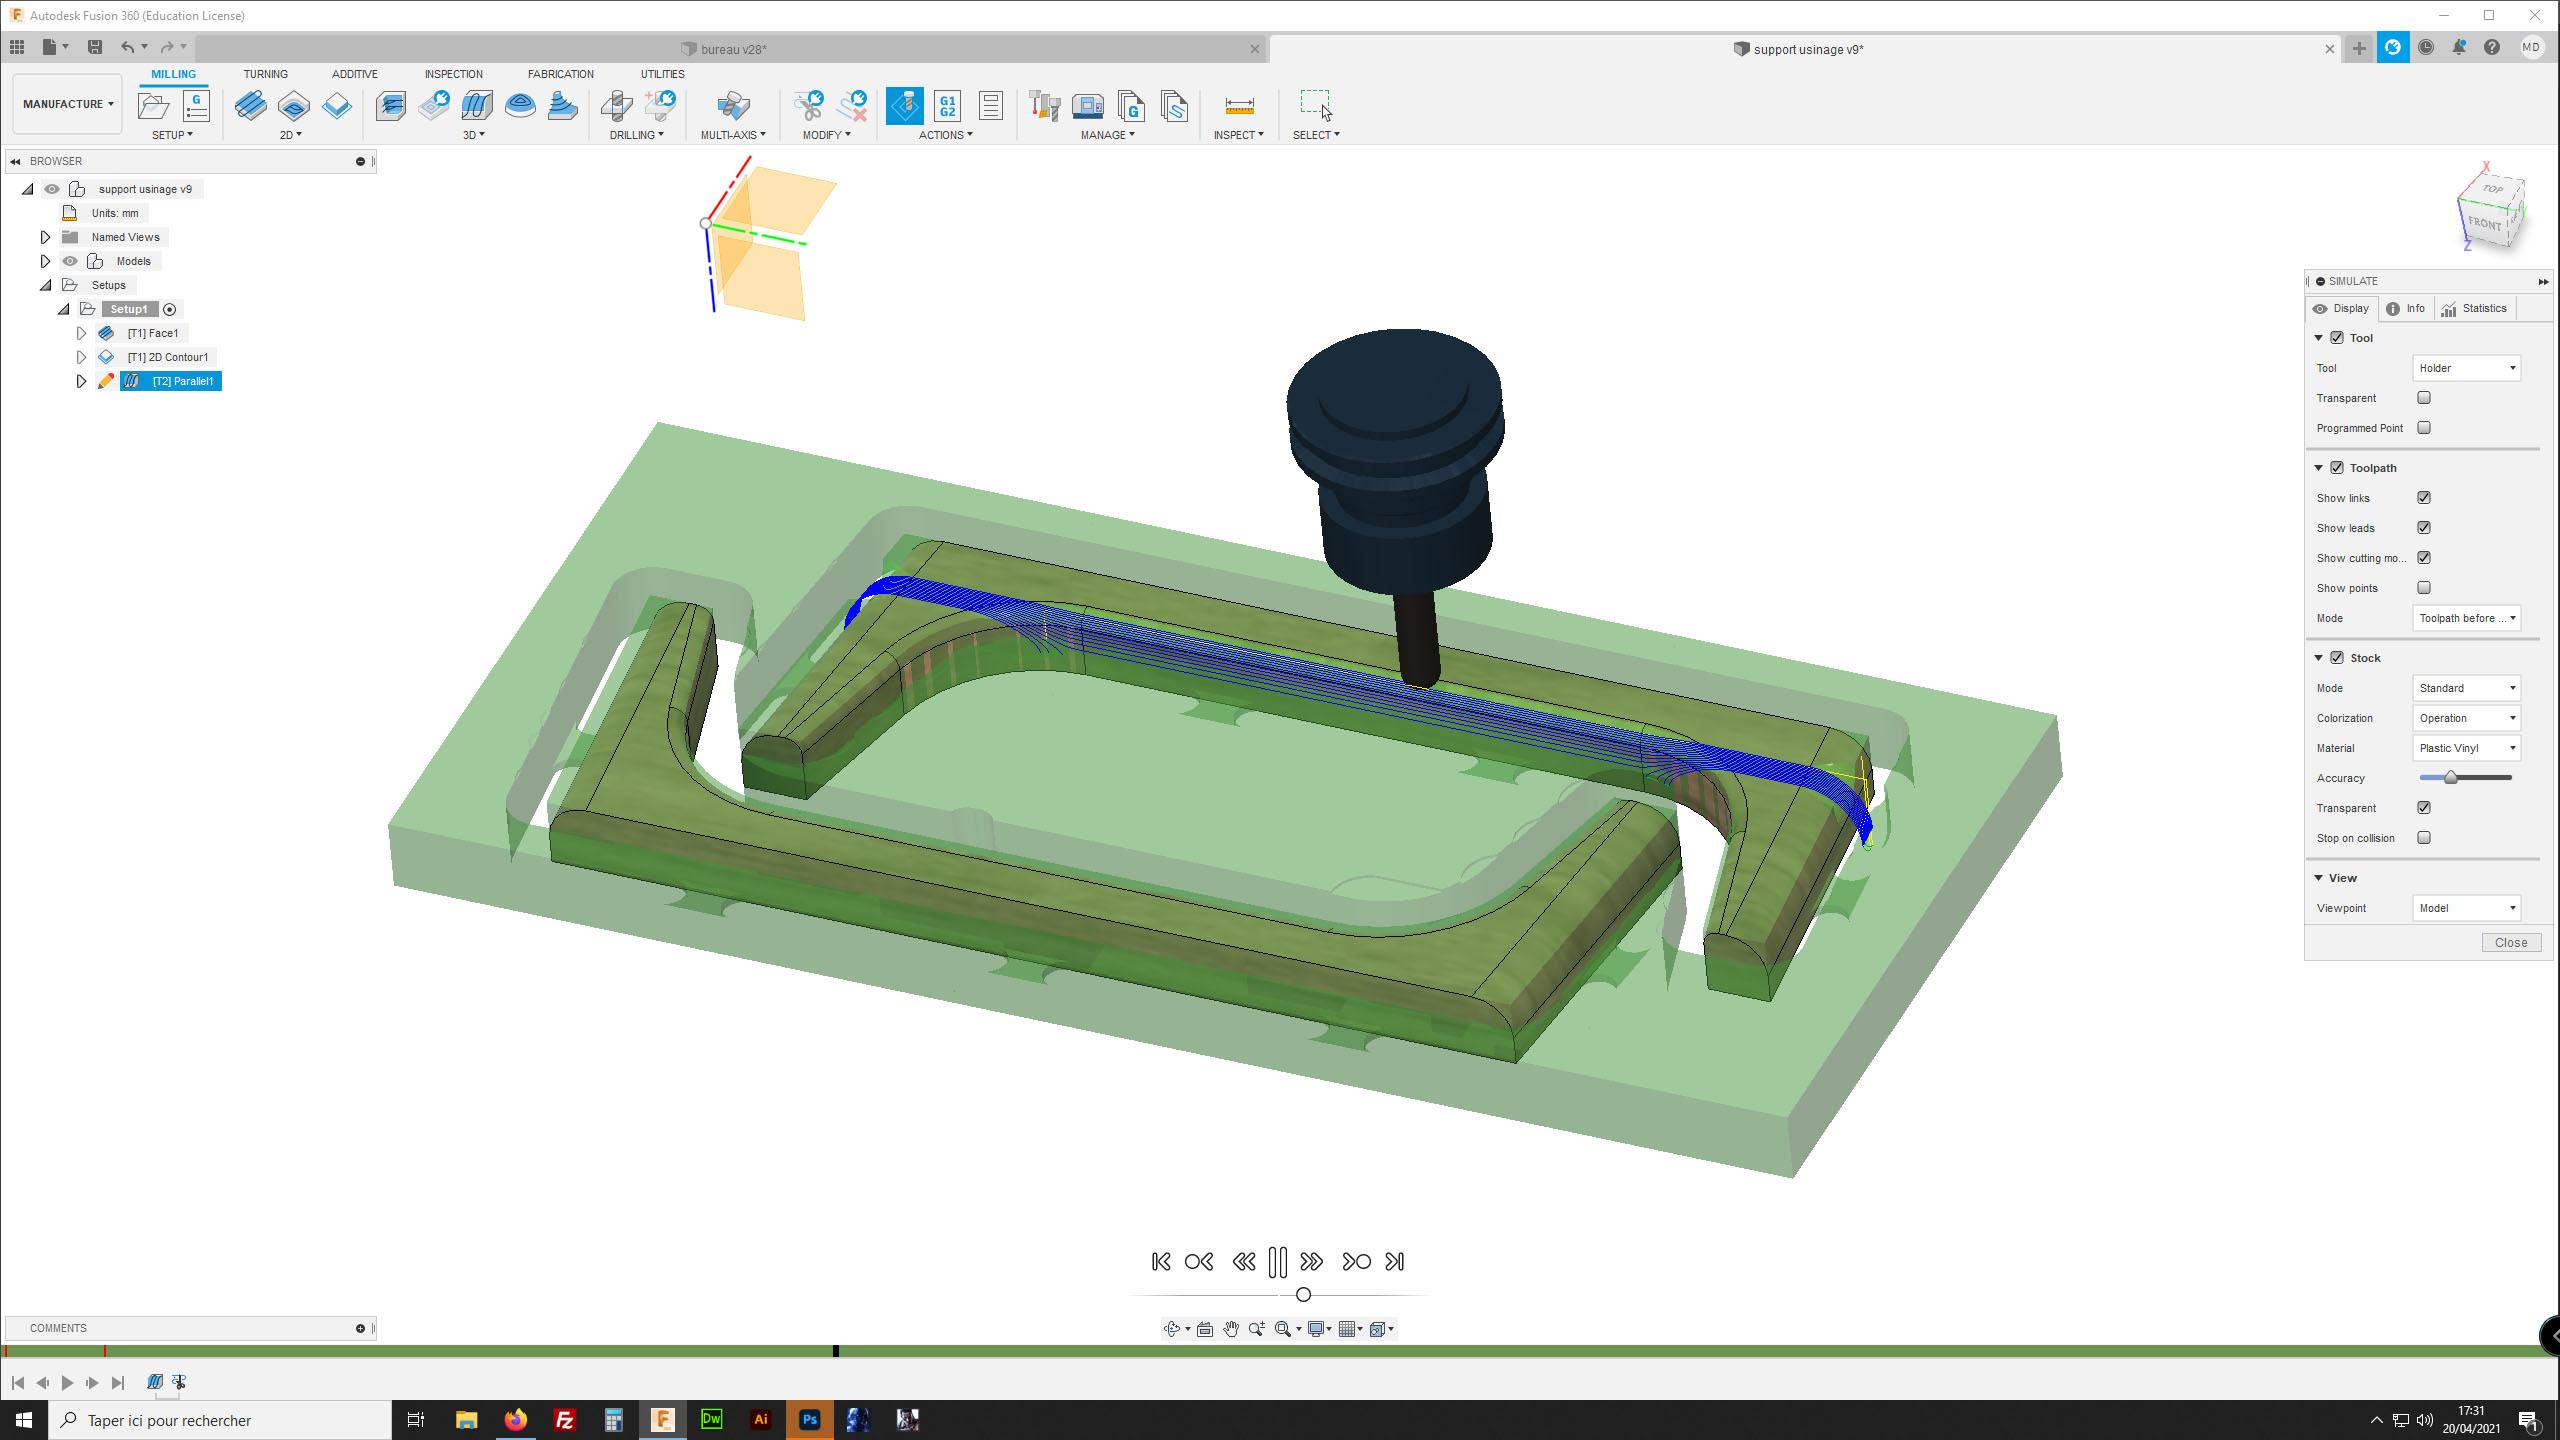The height and width of the screenshot is (1440, 2560).
Task: Select the 2D Pocket toolpath icon
Action: pos(294,106)
